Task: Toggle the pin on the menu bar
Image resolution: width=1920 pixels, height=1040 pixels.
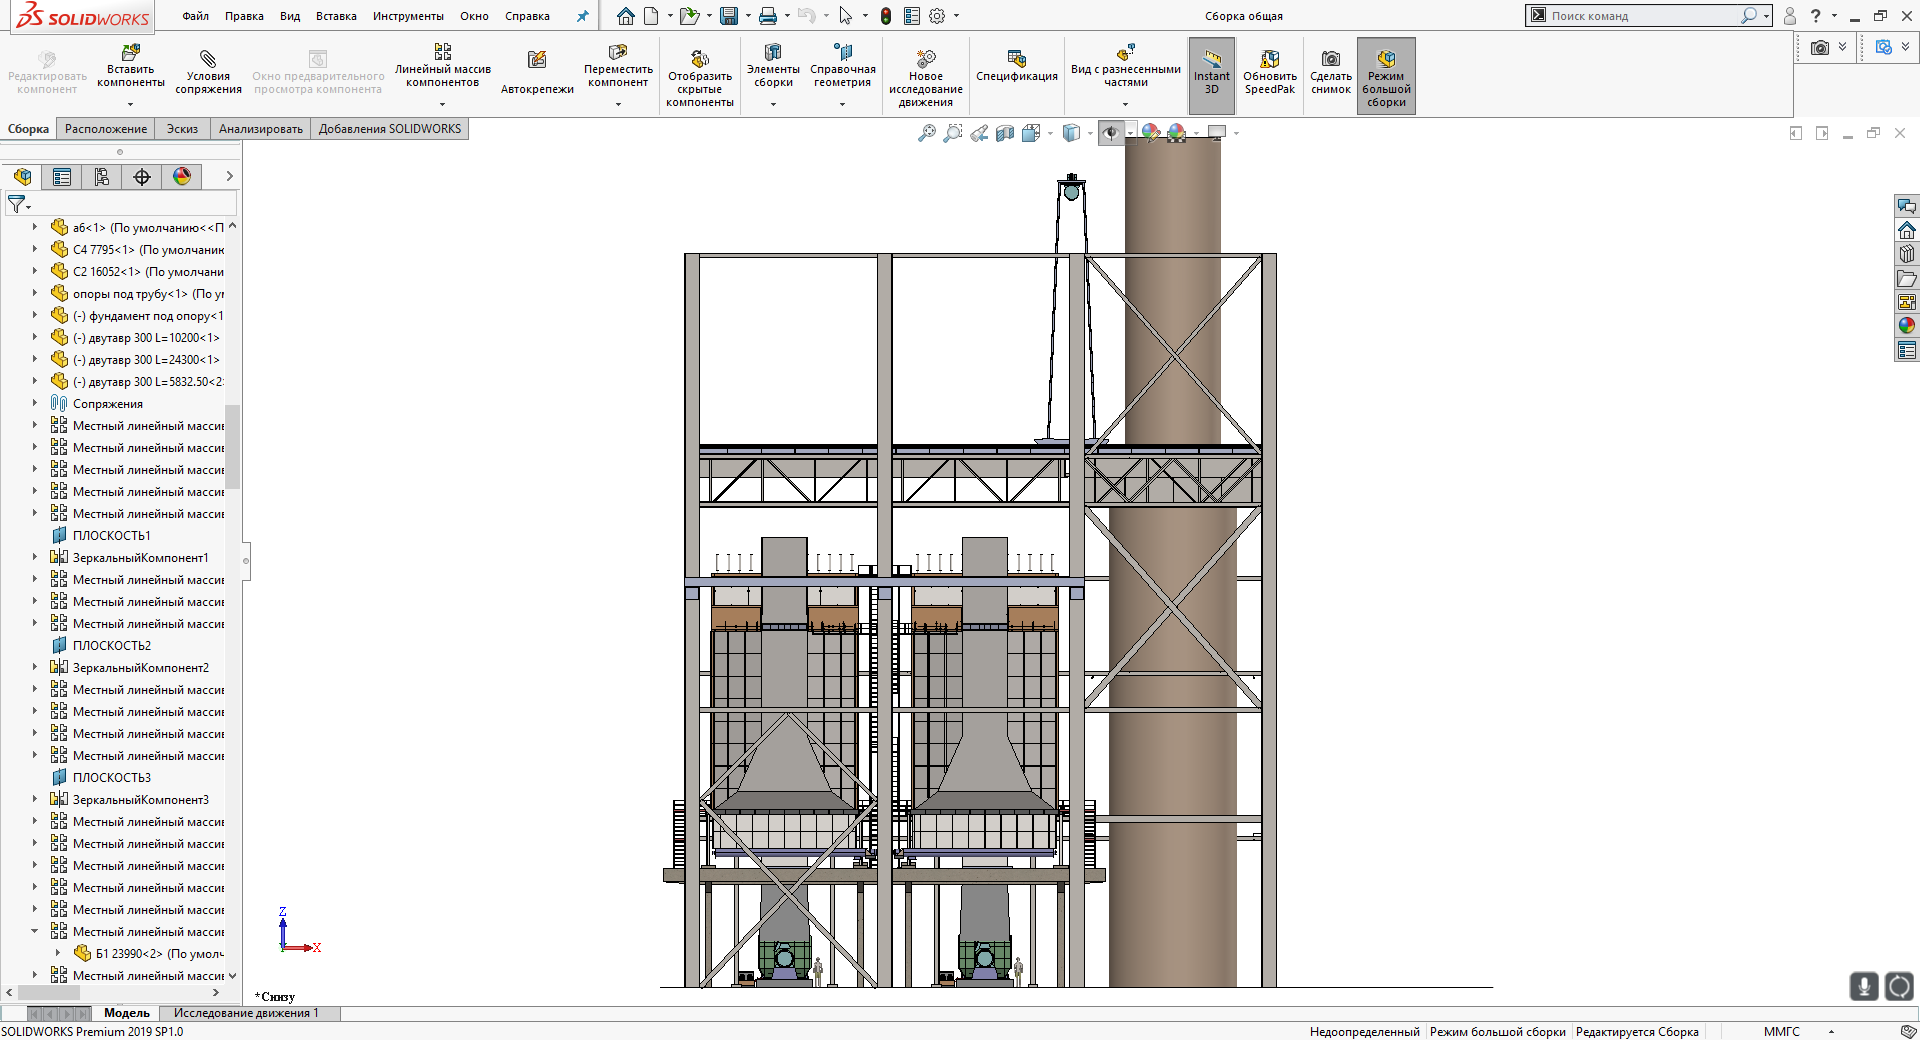Action: (583, 16)
